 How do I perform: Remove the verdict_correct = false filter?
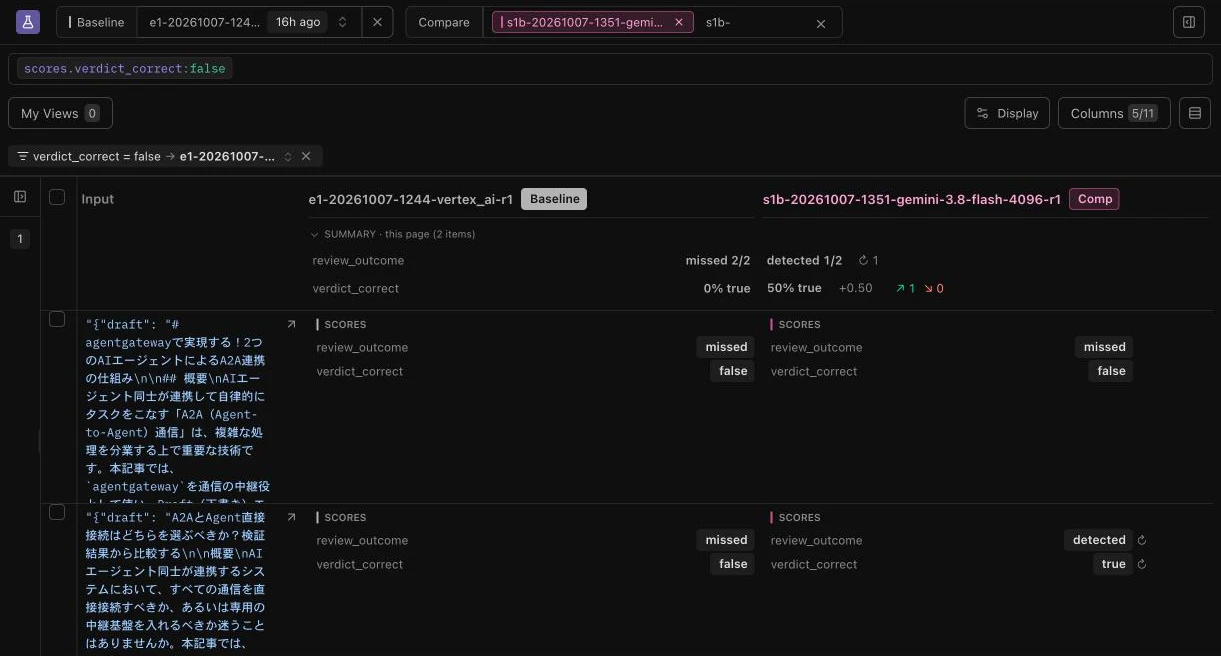pyautogui.click(x=306, y=156)
